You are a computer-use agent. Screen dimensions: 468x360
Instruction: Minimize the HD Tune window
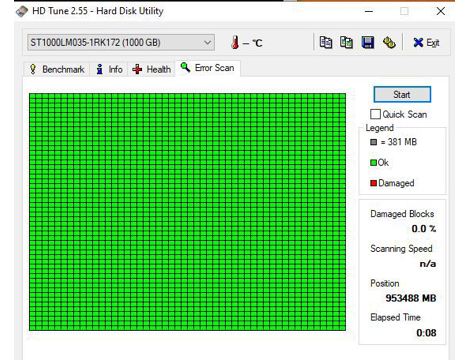tap(369, 11)
